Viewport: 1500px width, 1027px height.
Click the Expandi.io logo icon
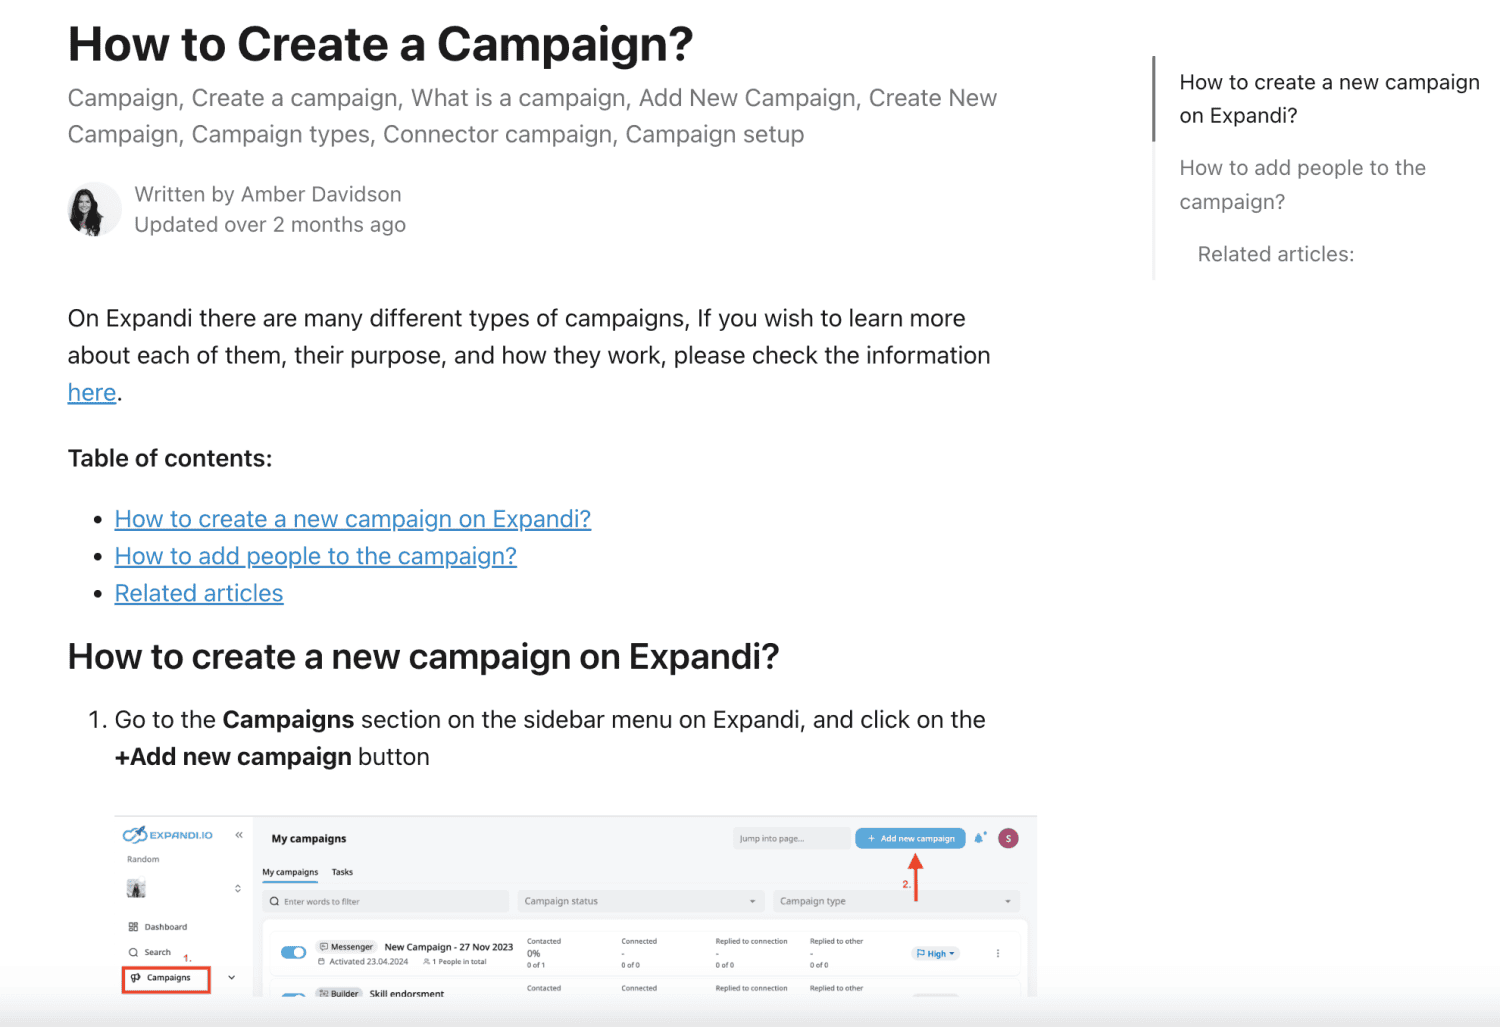point(136,835)
